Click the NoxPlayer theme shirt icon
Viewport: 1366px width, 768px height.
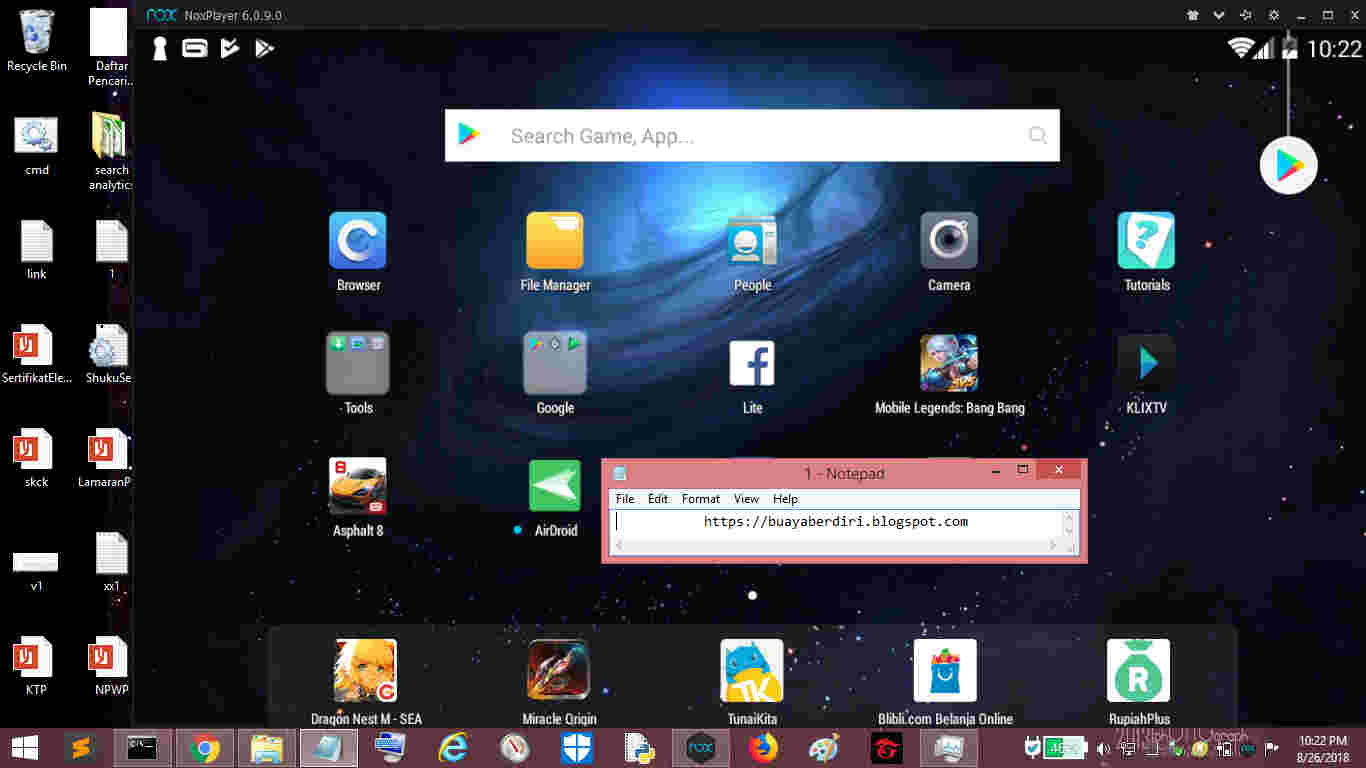click(x=1192, y=15)
